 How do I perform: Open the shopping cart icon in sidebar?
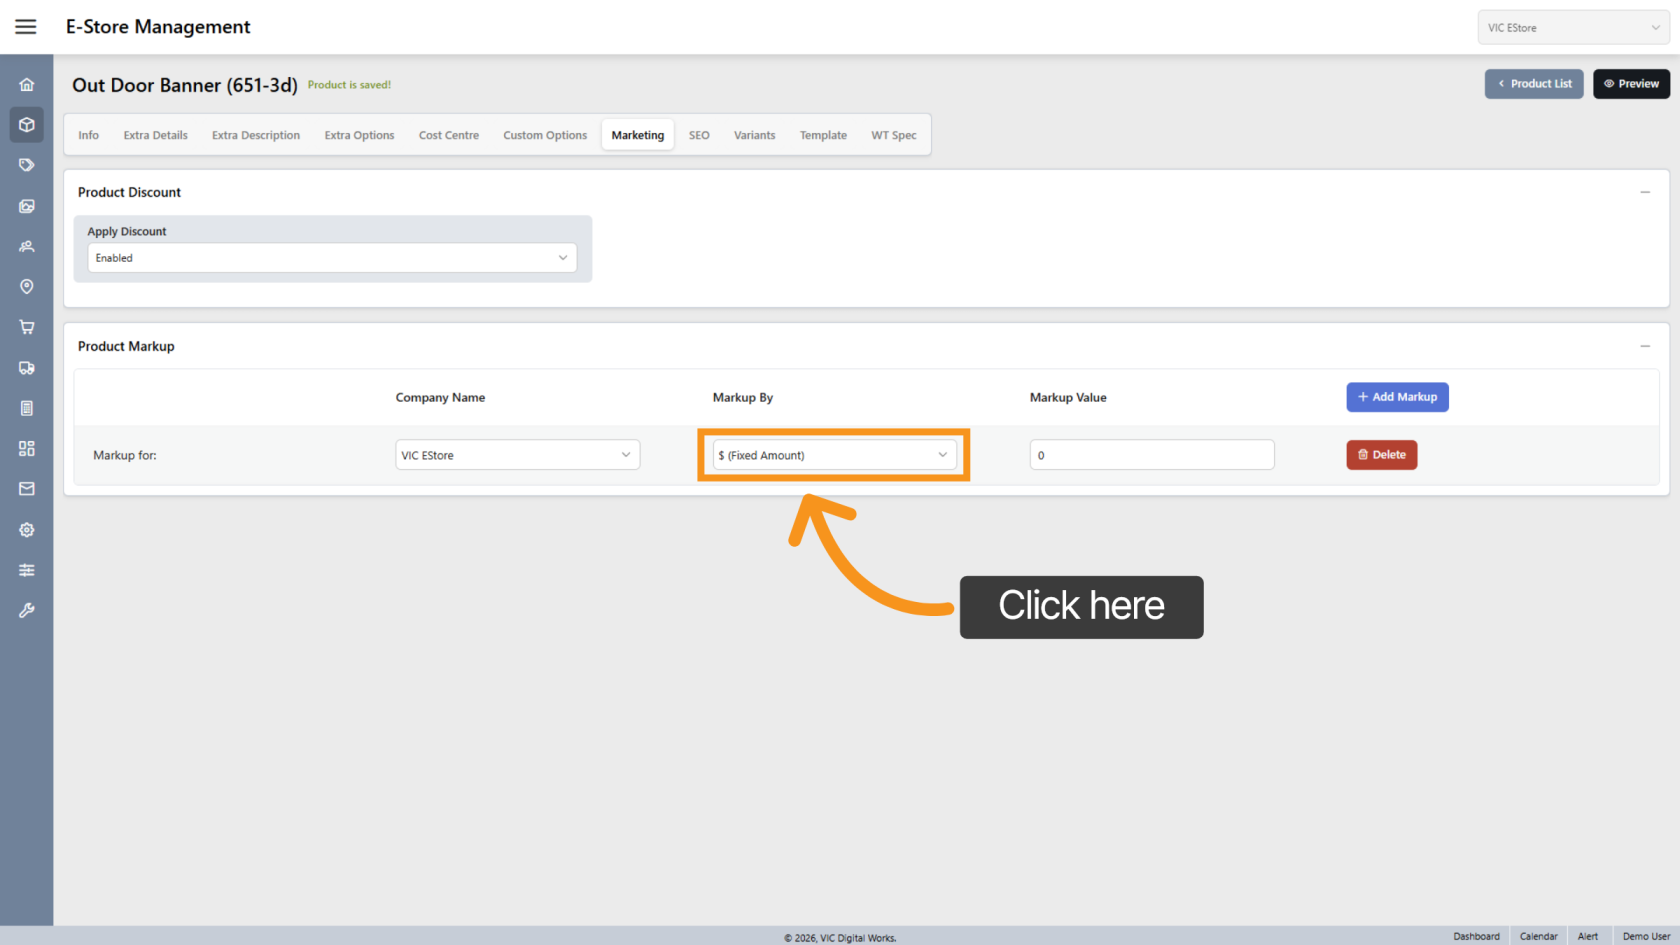coord(27,327)
